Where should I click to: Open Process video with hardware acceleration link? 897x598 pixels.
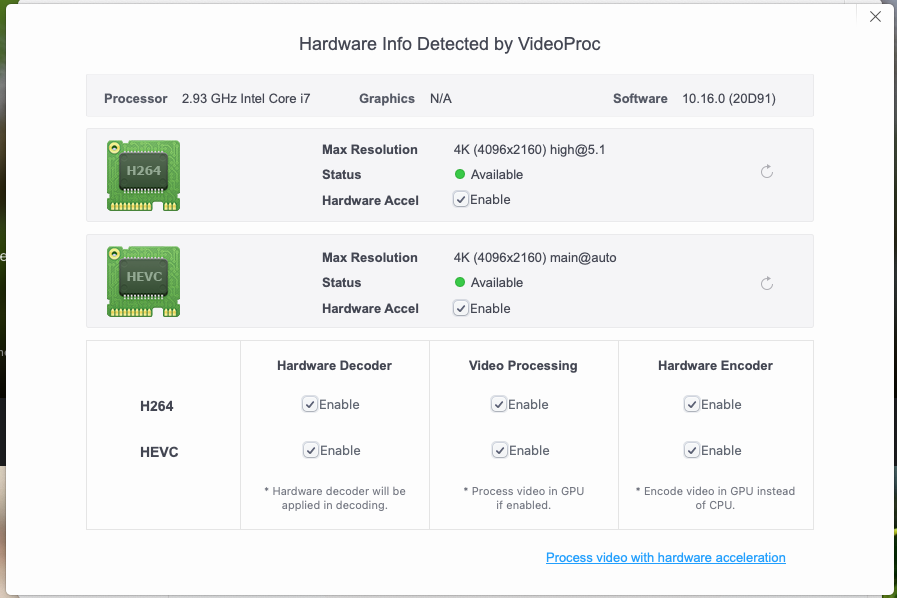point(665,558)
